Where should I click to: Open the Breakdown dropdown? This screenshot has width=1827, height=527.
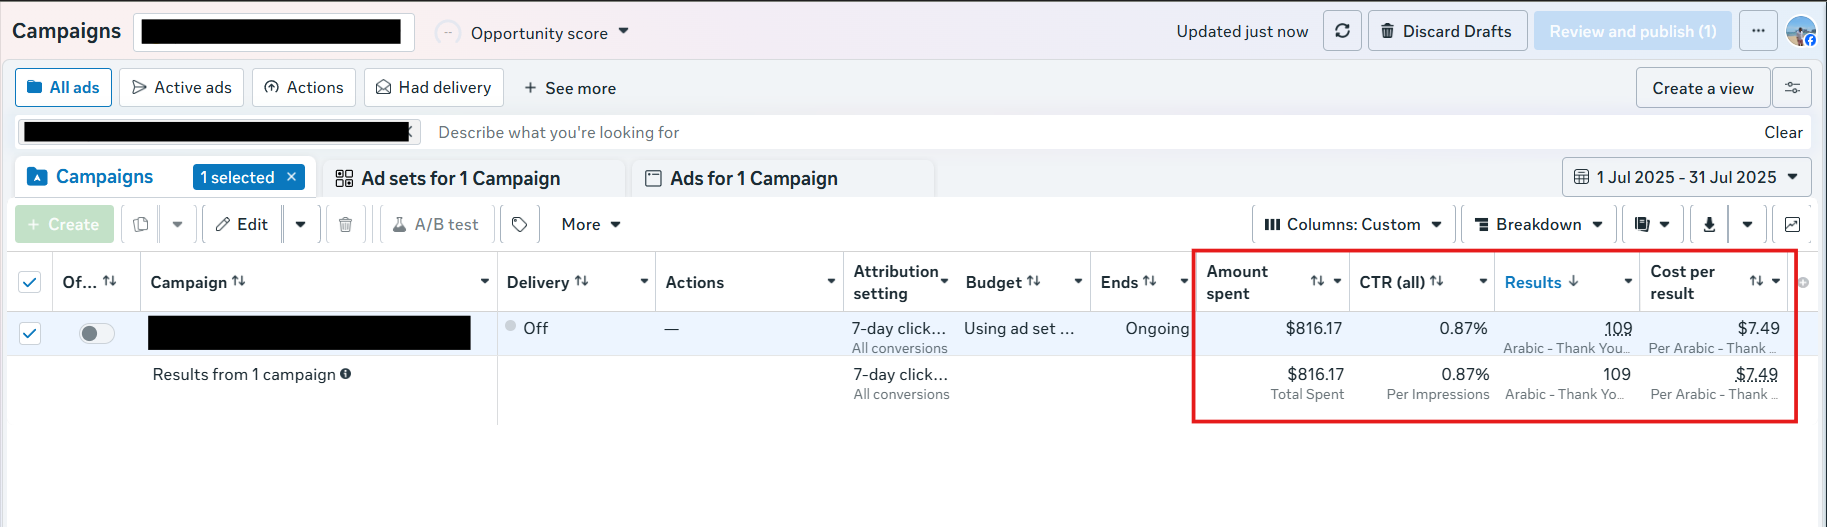[x=1538, y=224]
